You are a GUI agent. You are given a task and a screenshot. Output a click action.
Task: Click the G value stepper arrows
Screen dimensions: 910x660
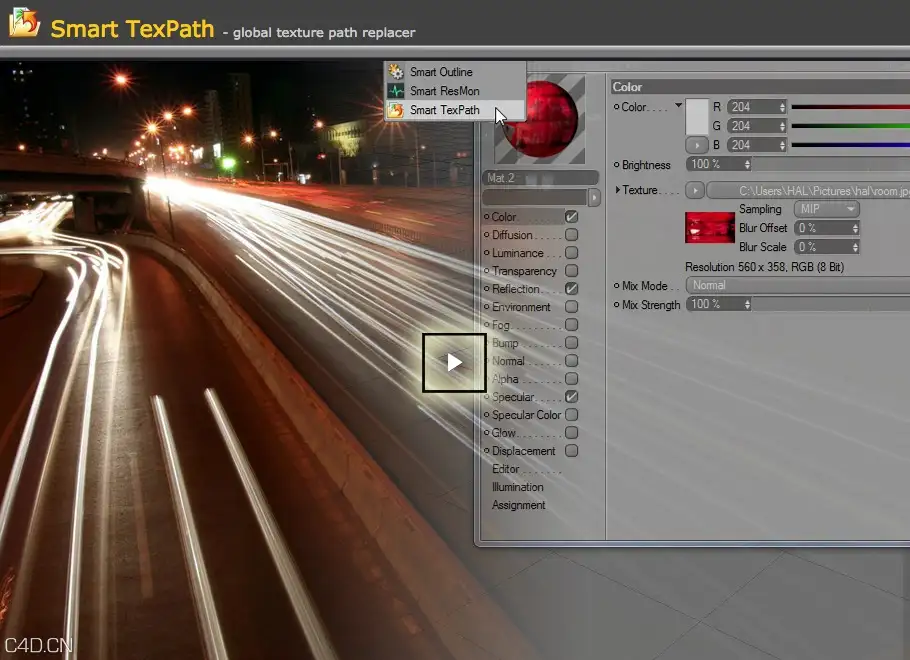pos(782,126)
